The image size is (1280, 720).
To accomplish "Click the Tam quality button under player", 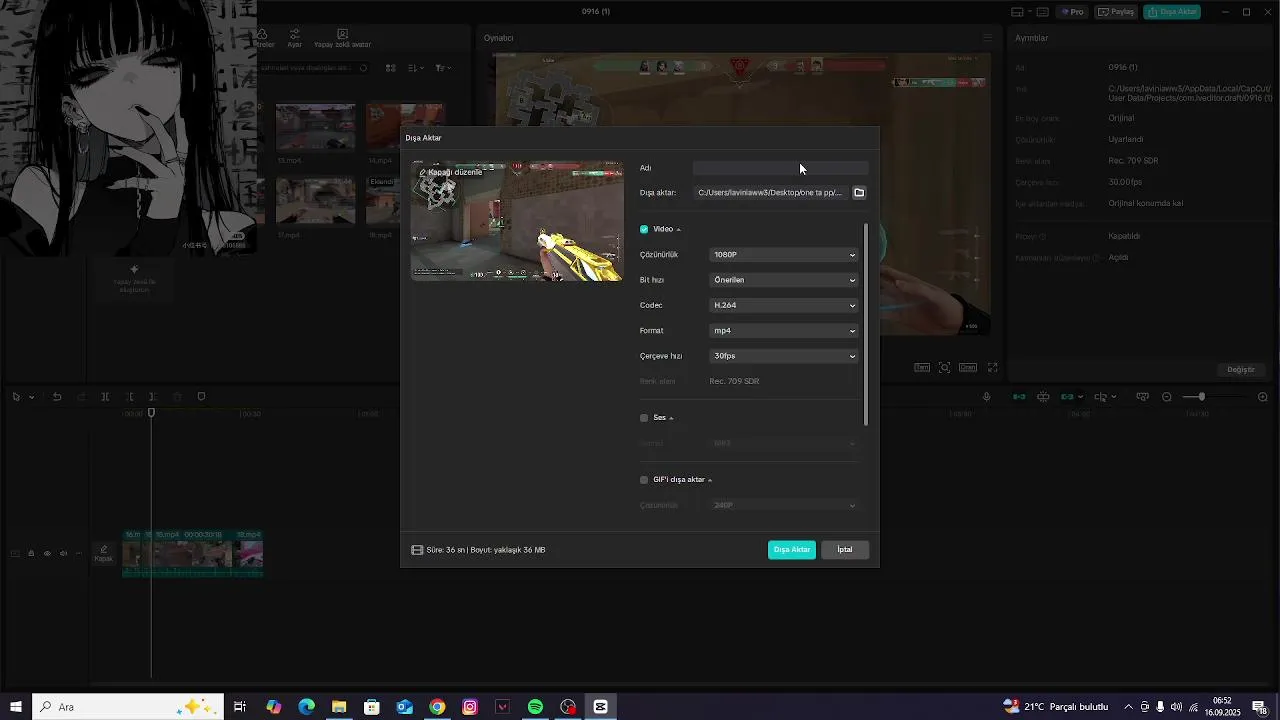I will point(922,368).
